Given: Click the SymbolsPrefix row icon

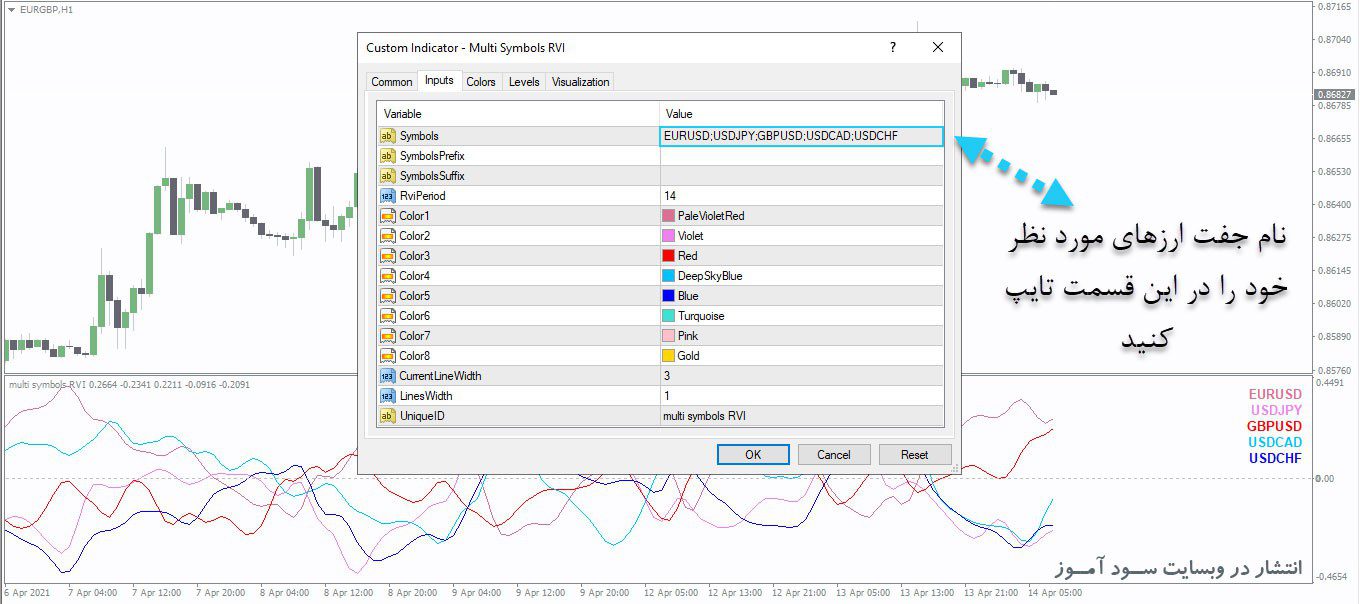Looking at the screenshot, I should coord(387,156).
